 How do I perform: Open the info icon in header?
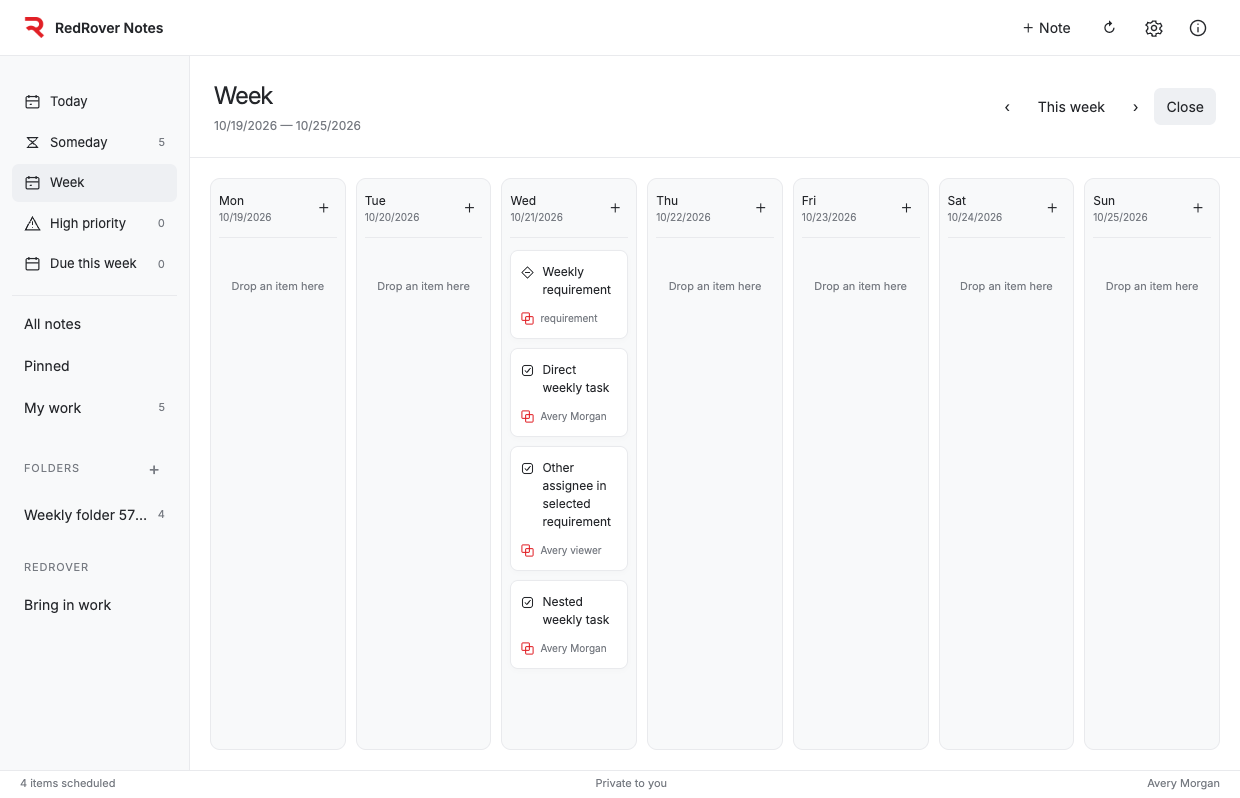pos(1198,28)
